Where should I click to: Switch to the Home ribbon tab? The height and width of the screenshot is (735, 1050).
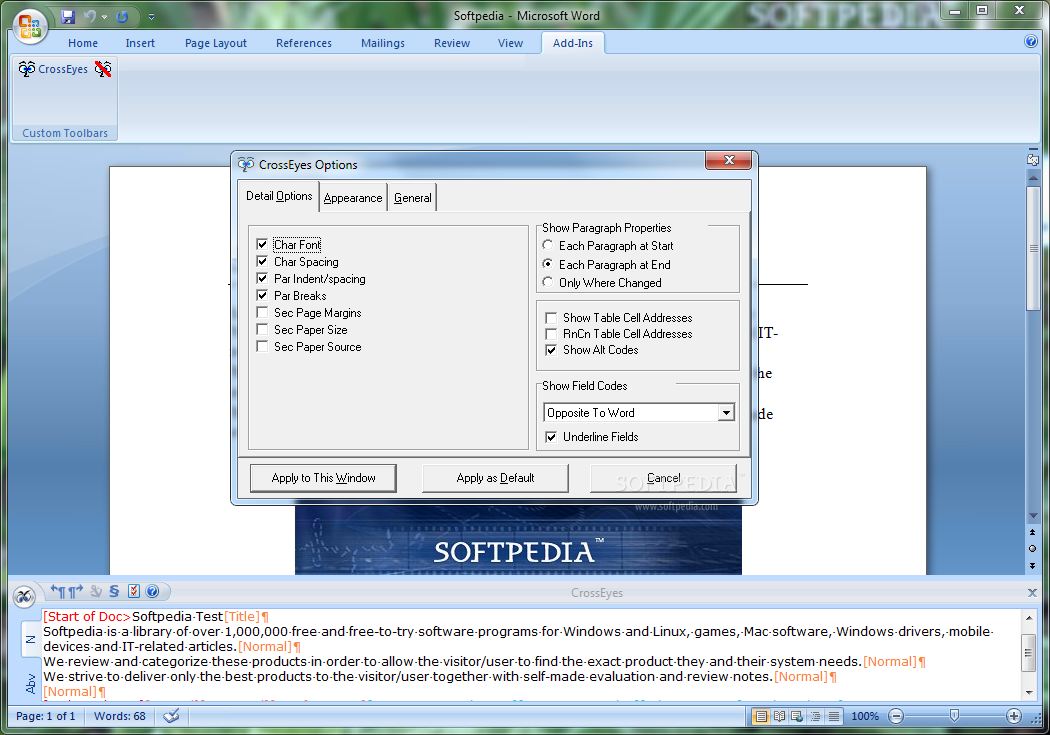82,43
